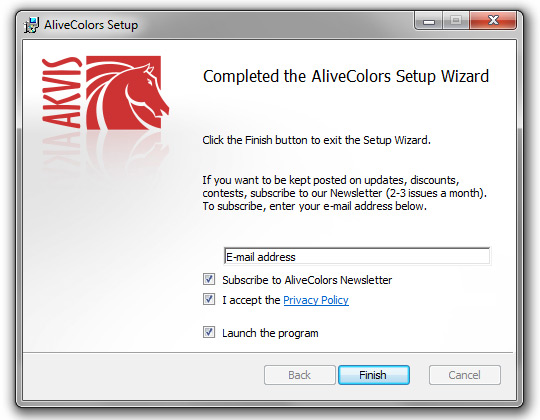Minimize the AliveColors Setup window
The width and height of the screenshot is (540, 420).
pos(429,21)
